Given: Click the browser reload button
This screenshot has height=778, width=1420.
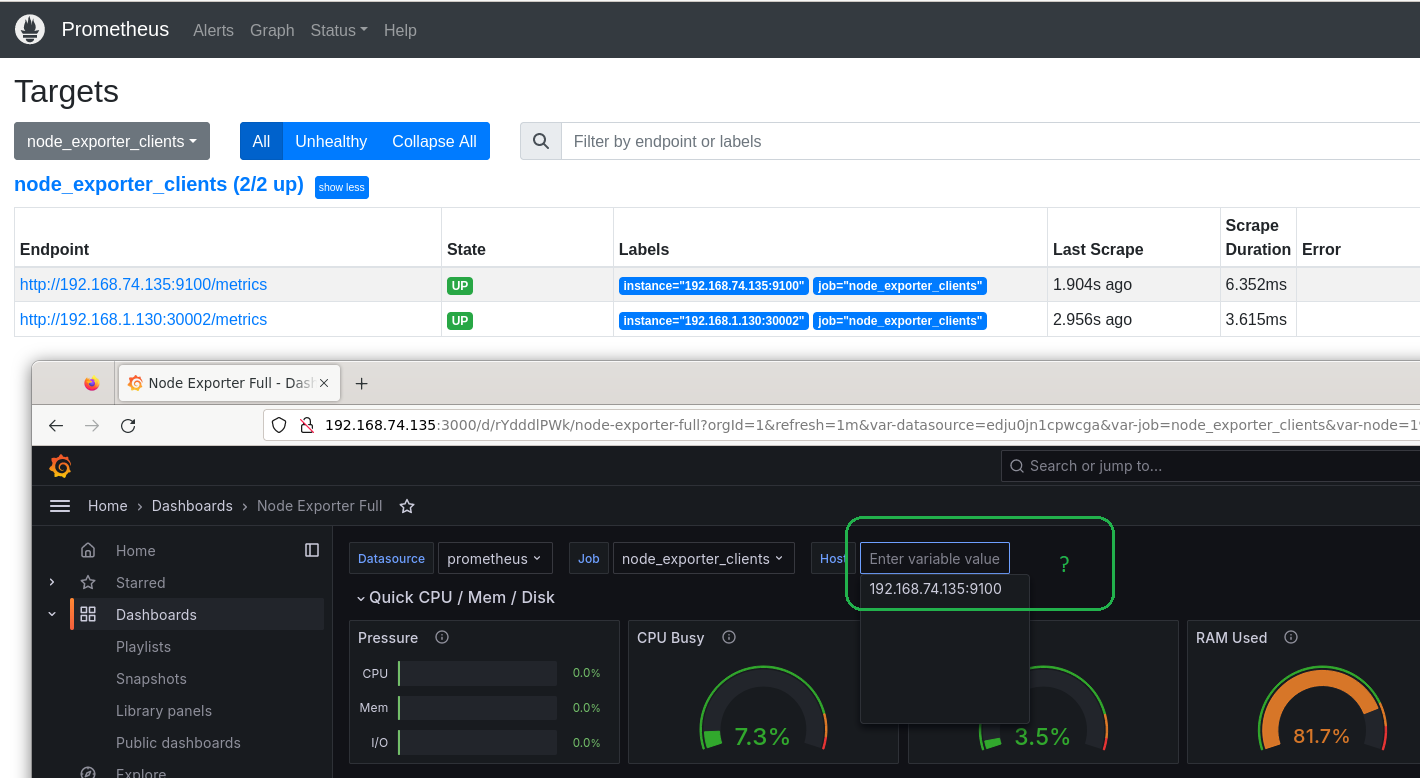Looking at the screenshot, I should pyautogui.click(x=128, y=426).
